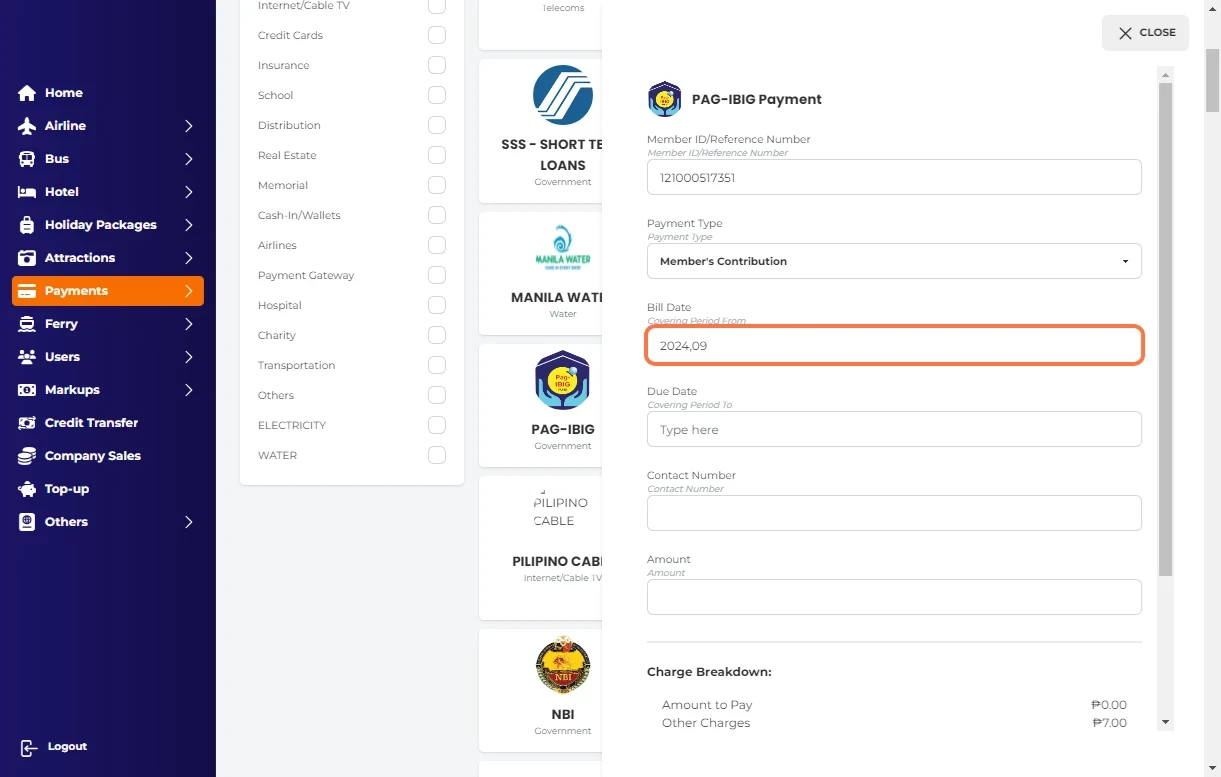Select the NBI biller logo

(x=563, y=665)
